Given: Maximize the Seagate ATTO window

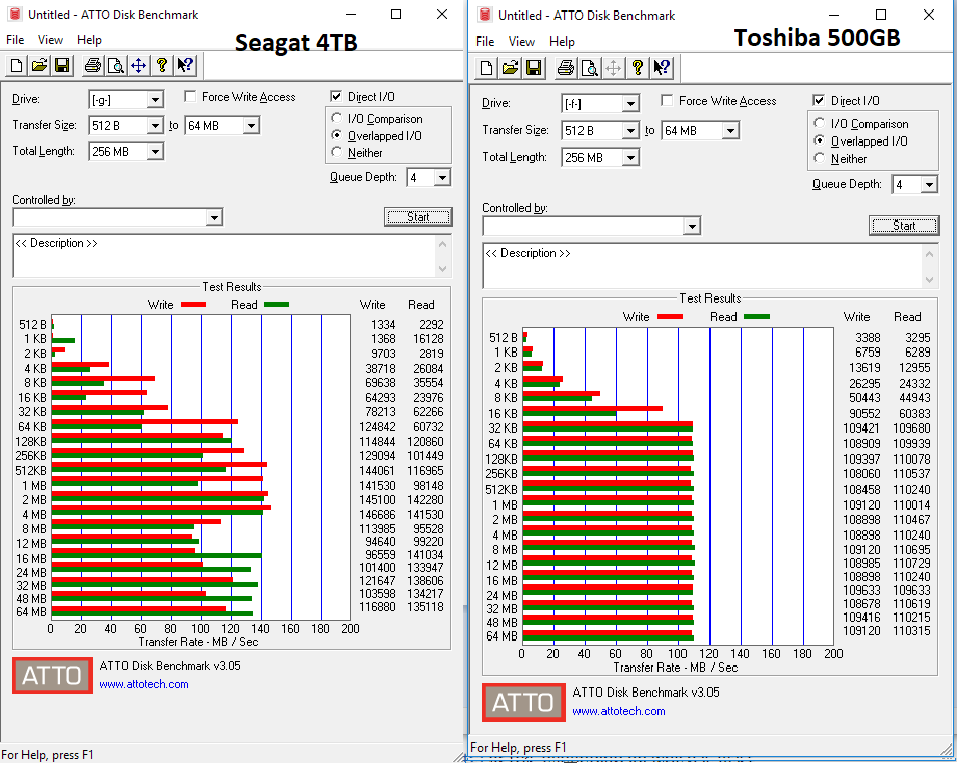Looking at the screenshot, I should tap(396, 14).
